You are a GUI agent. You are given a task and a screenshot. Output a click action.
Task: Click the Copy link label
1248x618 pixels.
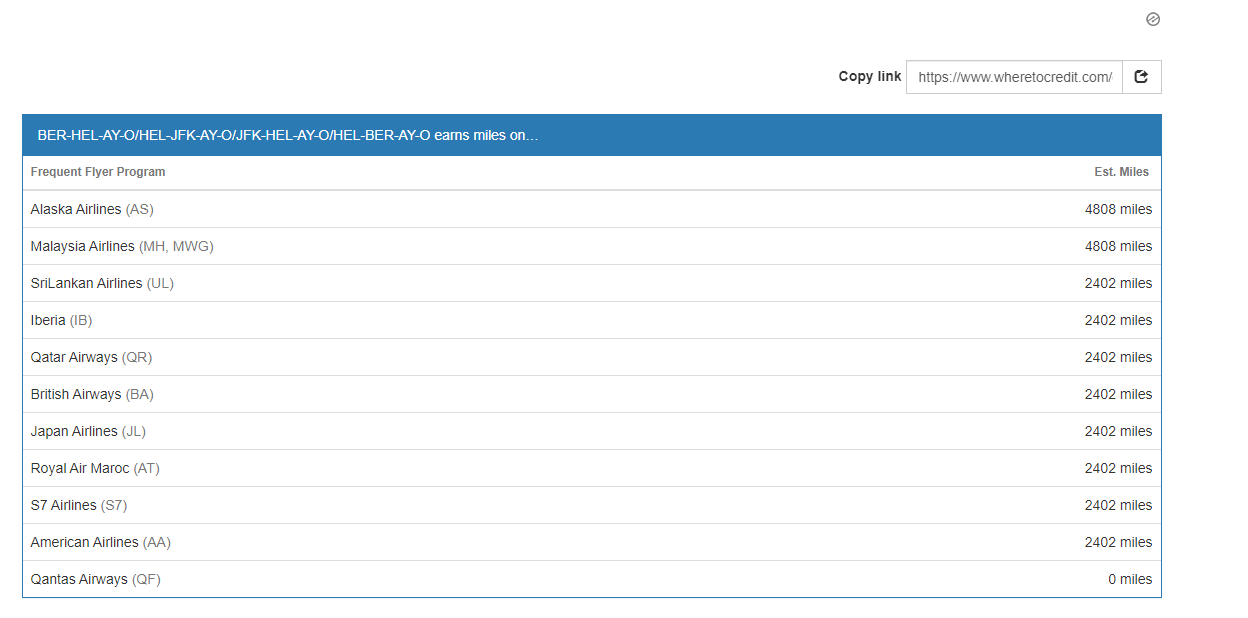click(x=870, y=77)
